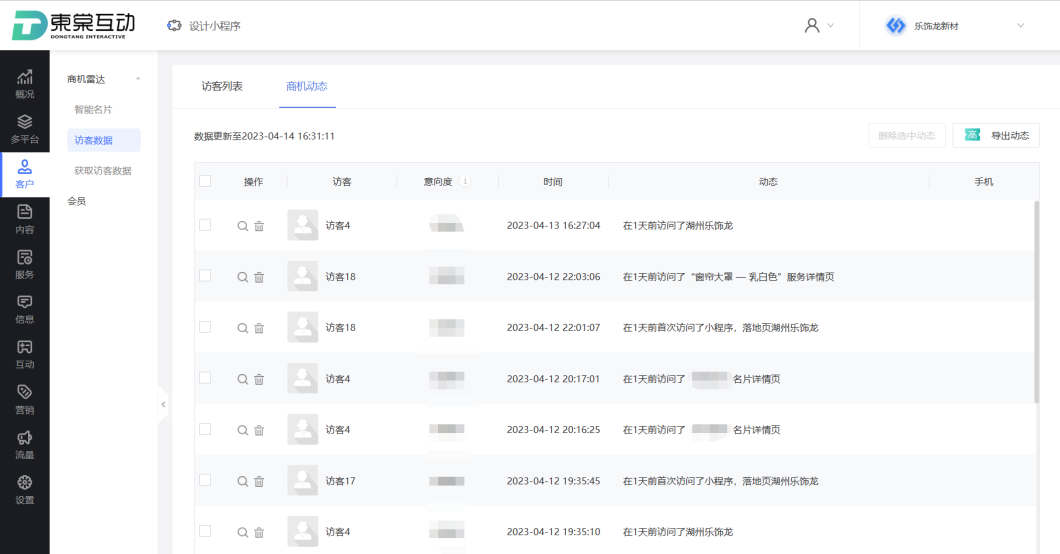Screen dimensions: 1060x554
Task: Open 智能名片 in the submenu
Action: coord(93,109)
